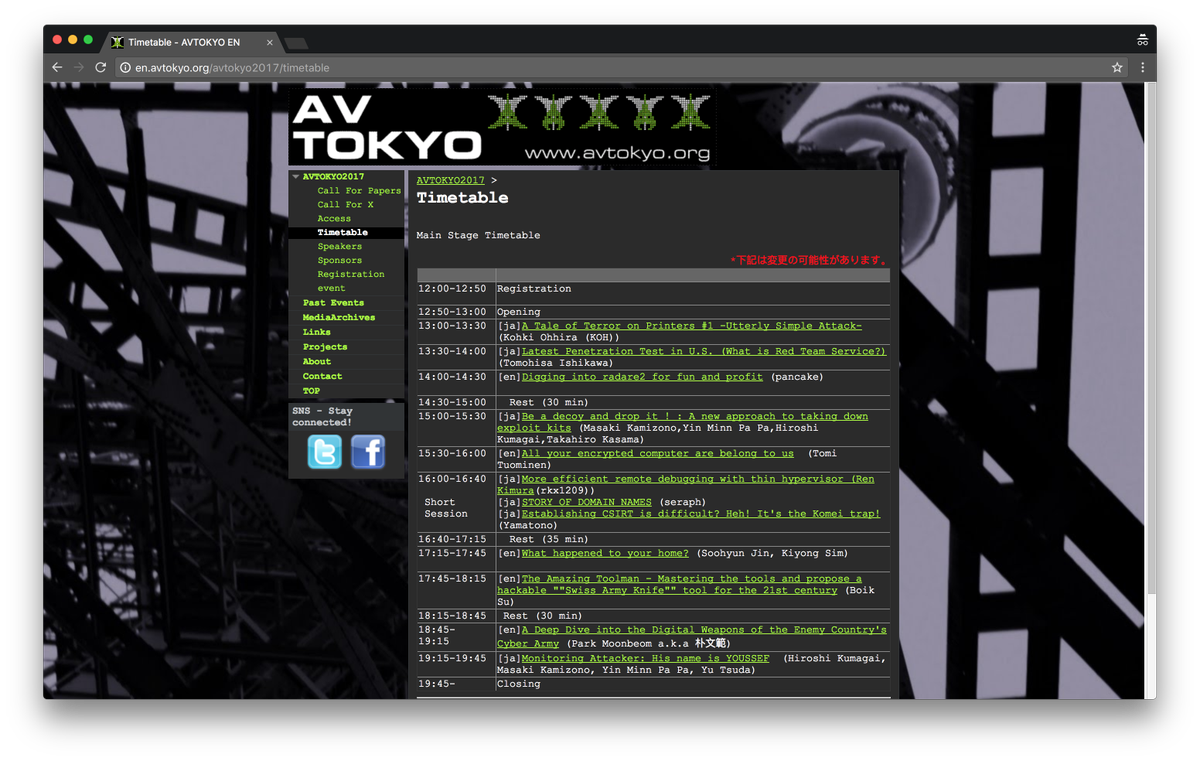Open What happened to your home? talk
The height and width of the screenshot is (761, 1200).
click(604, 553)
